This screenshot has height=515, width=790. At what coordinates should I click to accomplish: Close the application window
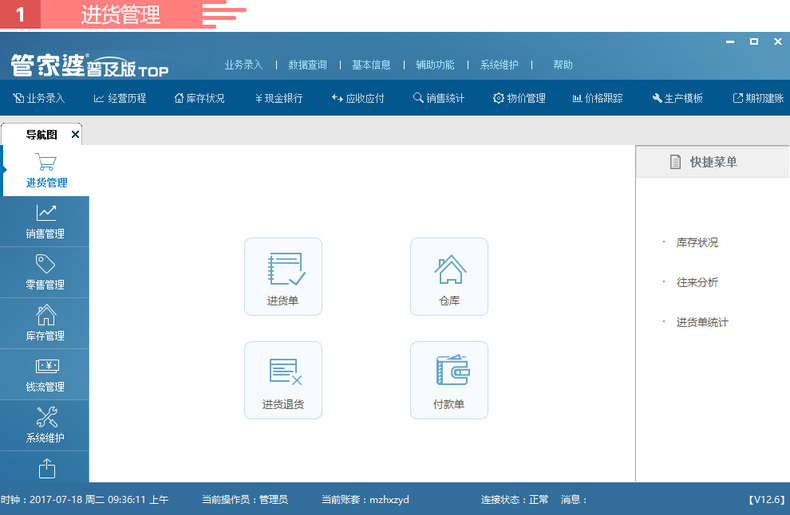pos(778,42)
